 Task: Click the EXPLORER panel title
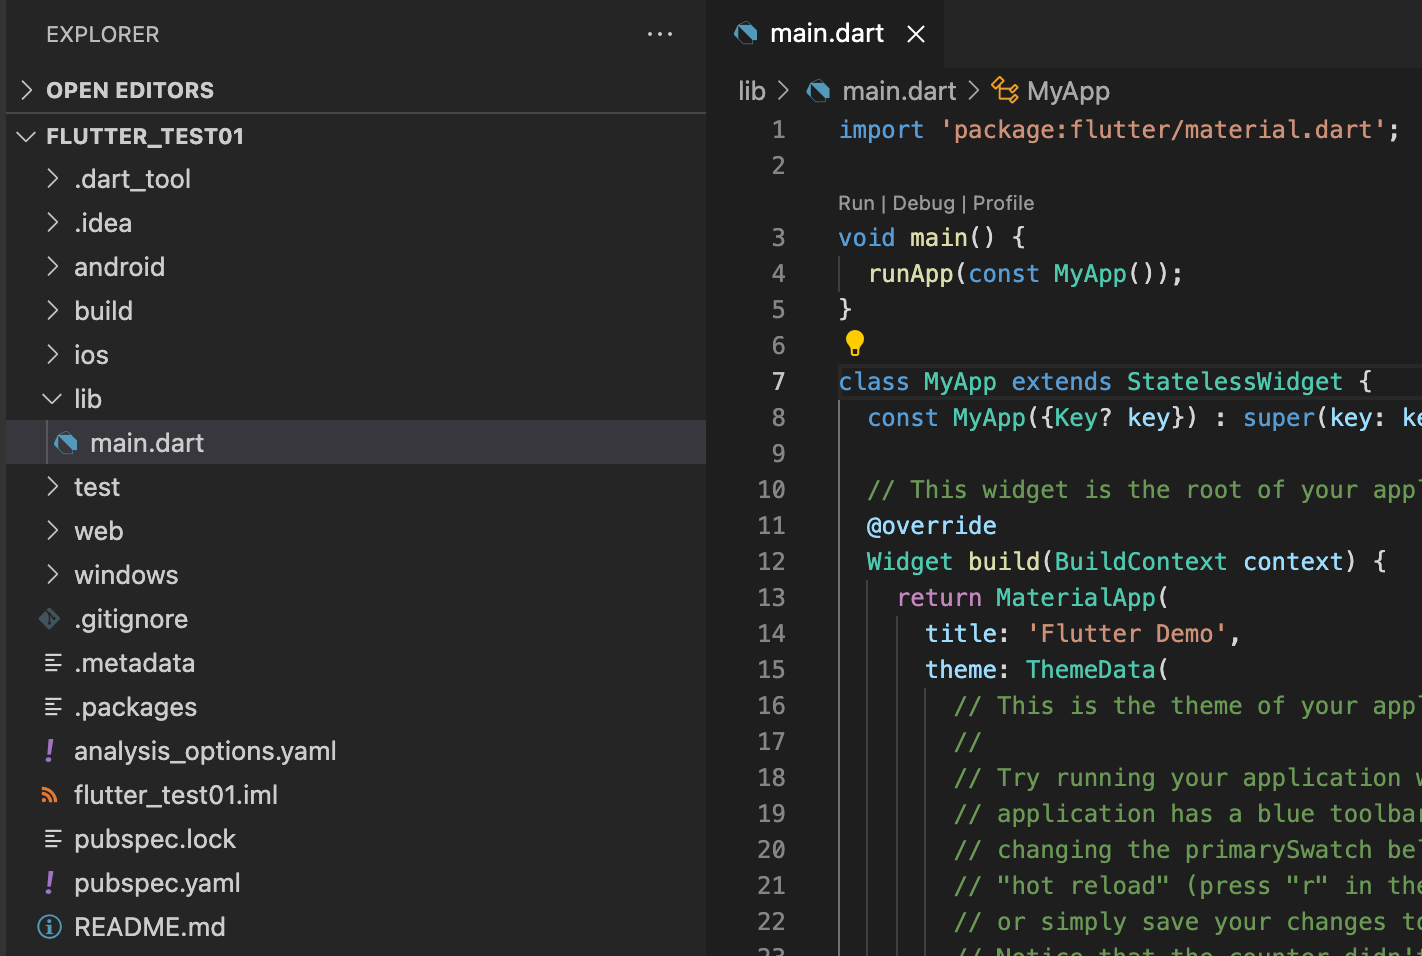[x=102, y=34]
